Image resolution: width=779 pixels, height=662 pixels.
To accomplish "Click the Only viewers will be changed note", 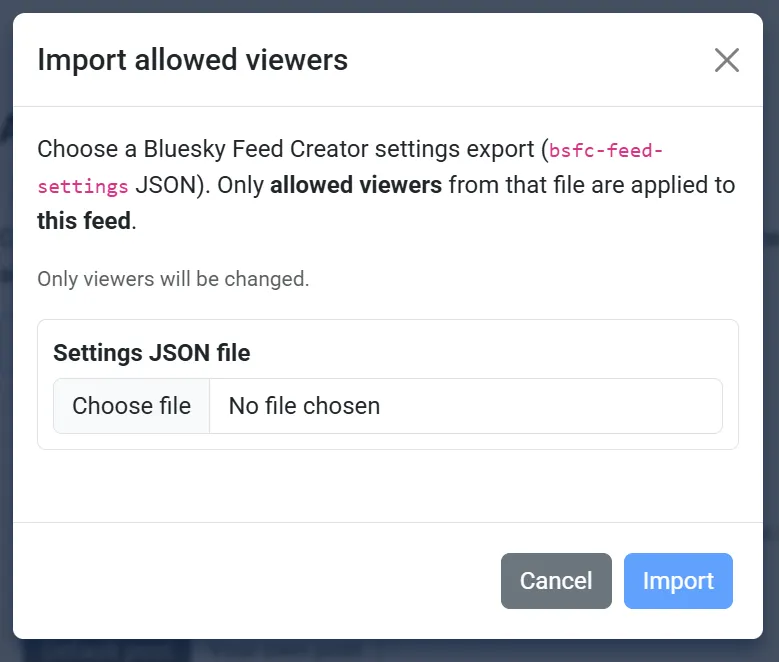I will 173,279.
